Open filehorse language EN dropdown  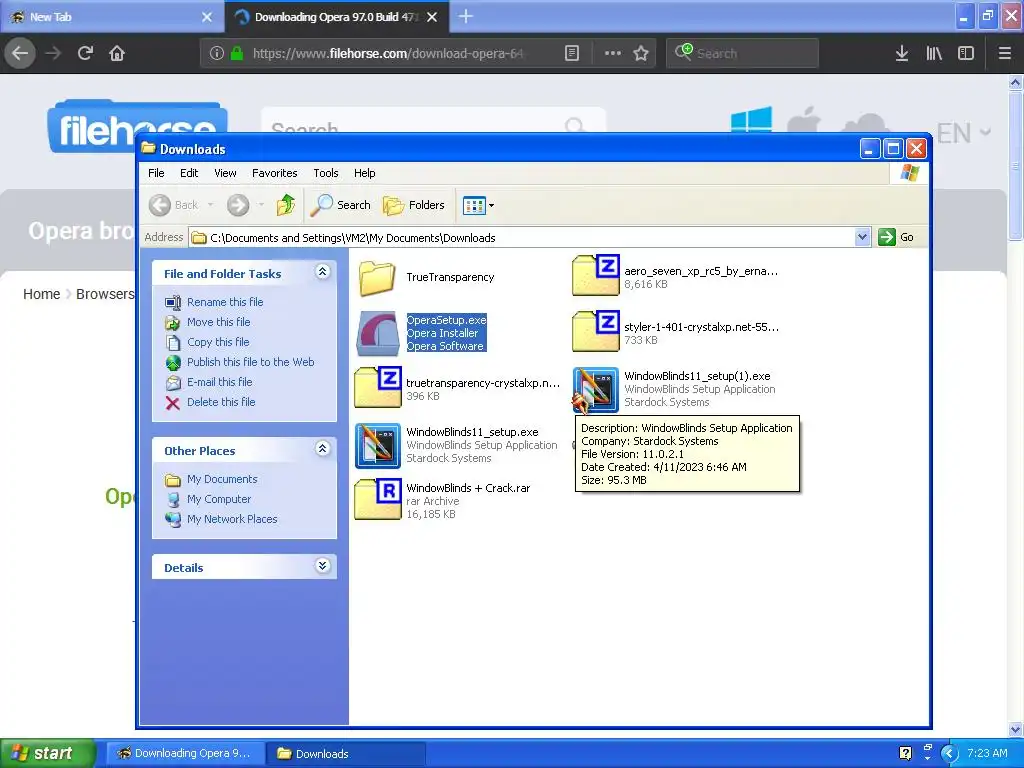coord(964,133)
